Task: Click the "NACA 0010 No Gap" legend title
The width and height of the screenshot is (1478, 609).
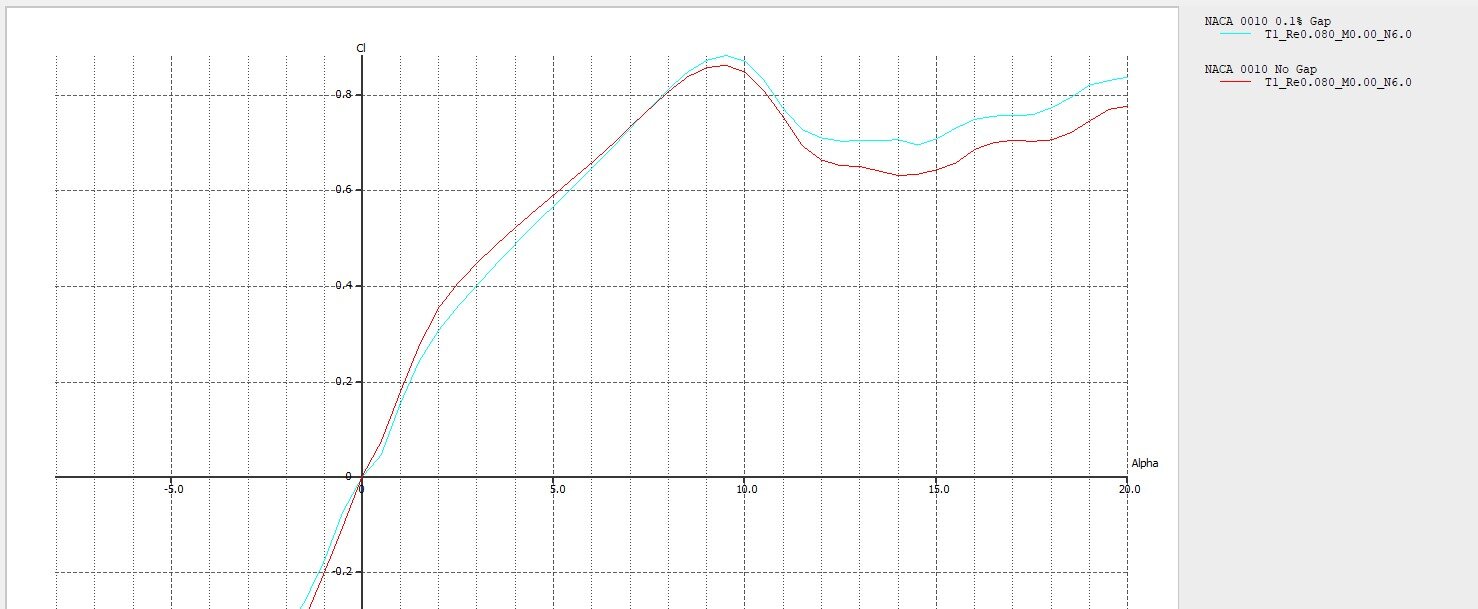Action: (x=1260, y=69)
